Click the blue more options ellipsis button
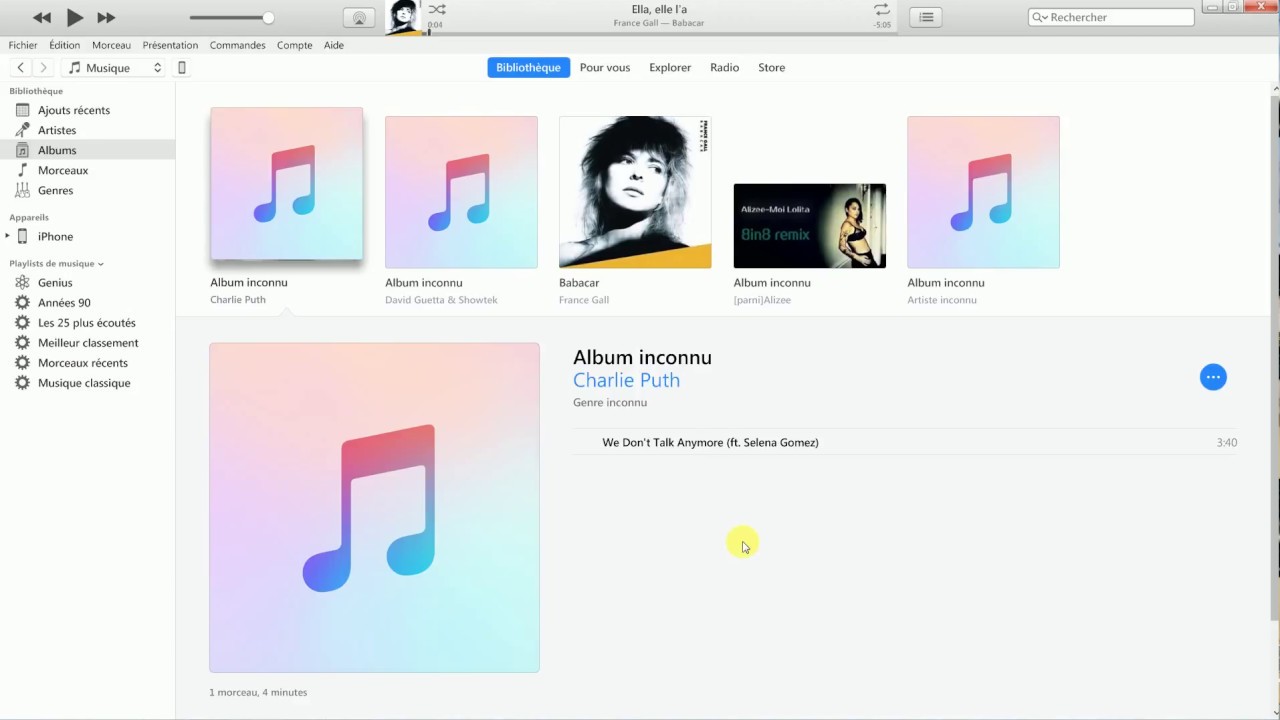 click(1213, 377)
